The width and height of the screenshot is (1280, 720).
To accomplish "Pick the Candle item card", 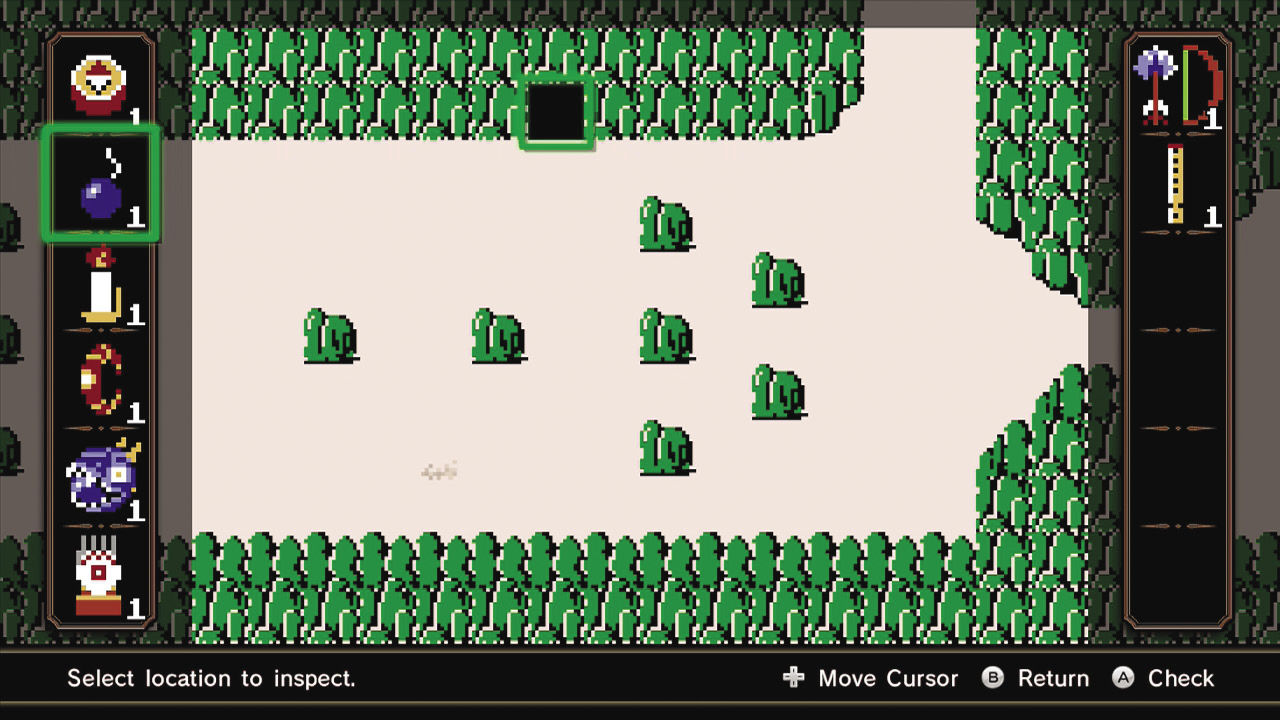I will pyautogui.click(x=100, y=282).
